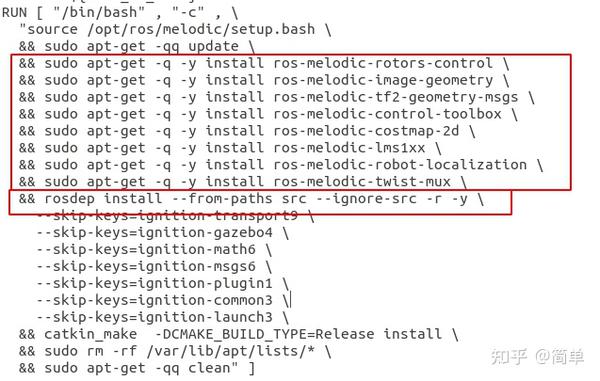The height and width of the screenshot is (381, 600).
Task: Click the catkin_make Release install line
Action: (238, 334)
